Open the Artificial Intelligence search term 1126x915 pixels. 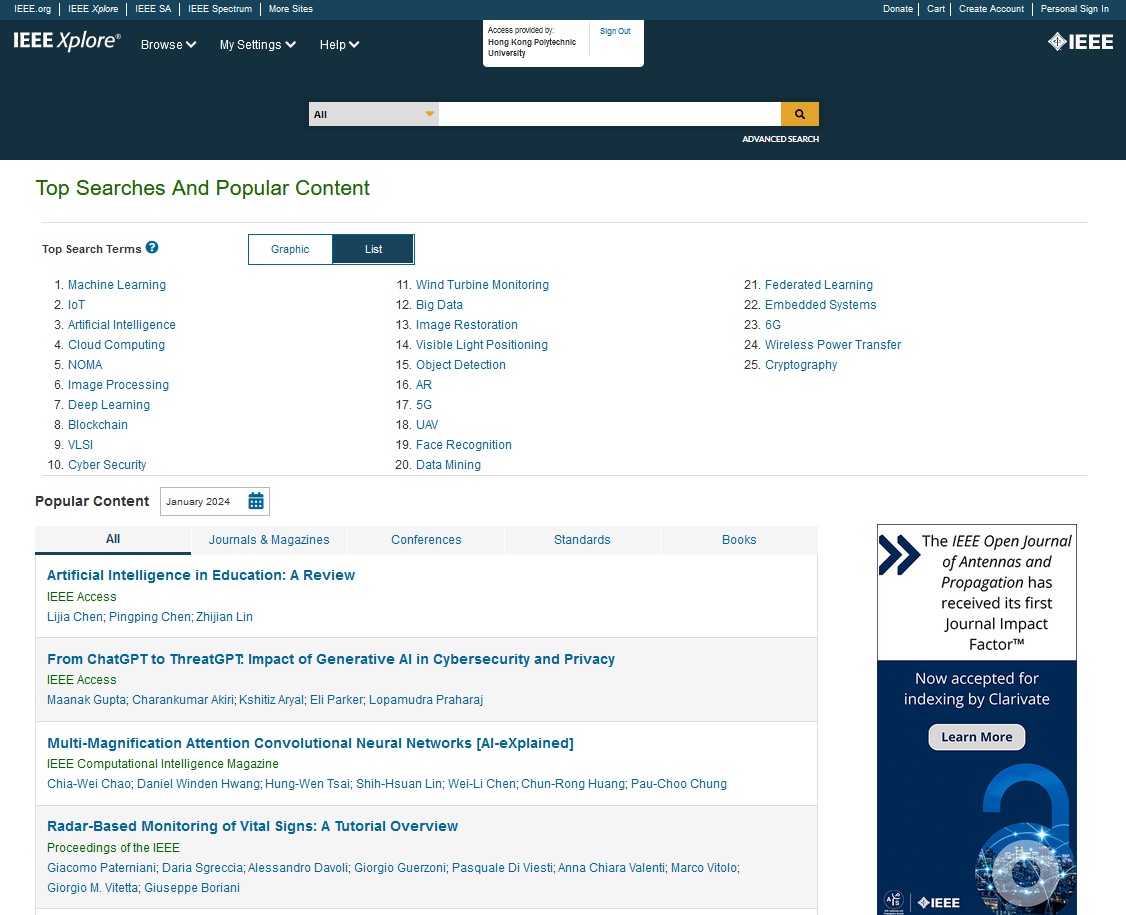coord(122,325)
